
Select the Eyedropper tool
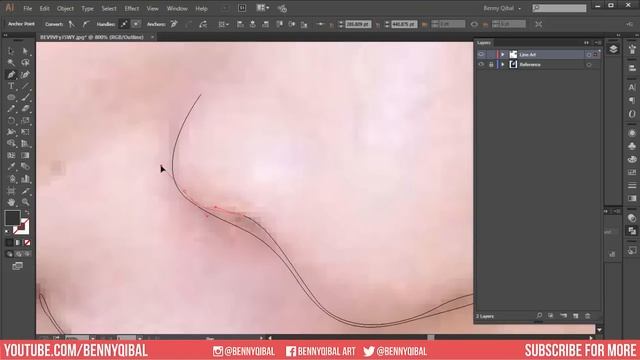(11, 167)
